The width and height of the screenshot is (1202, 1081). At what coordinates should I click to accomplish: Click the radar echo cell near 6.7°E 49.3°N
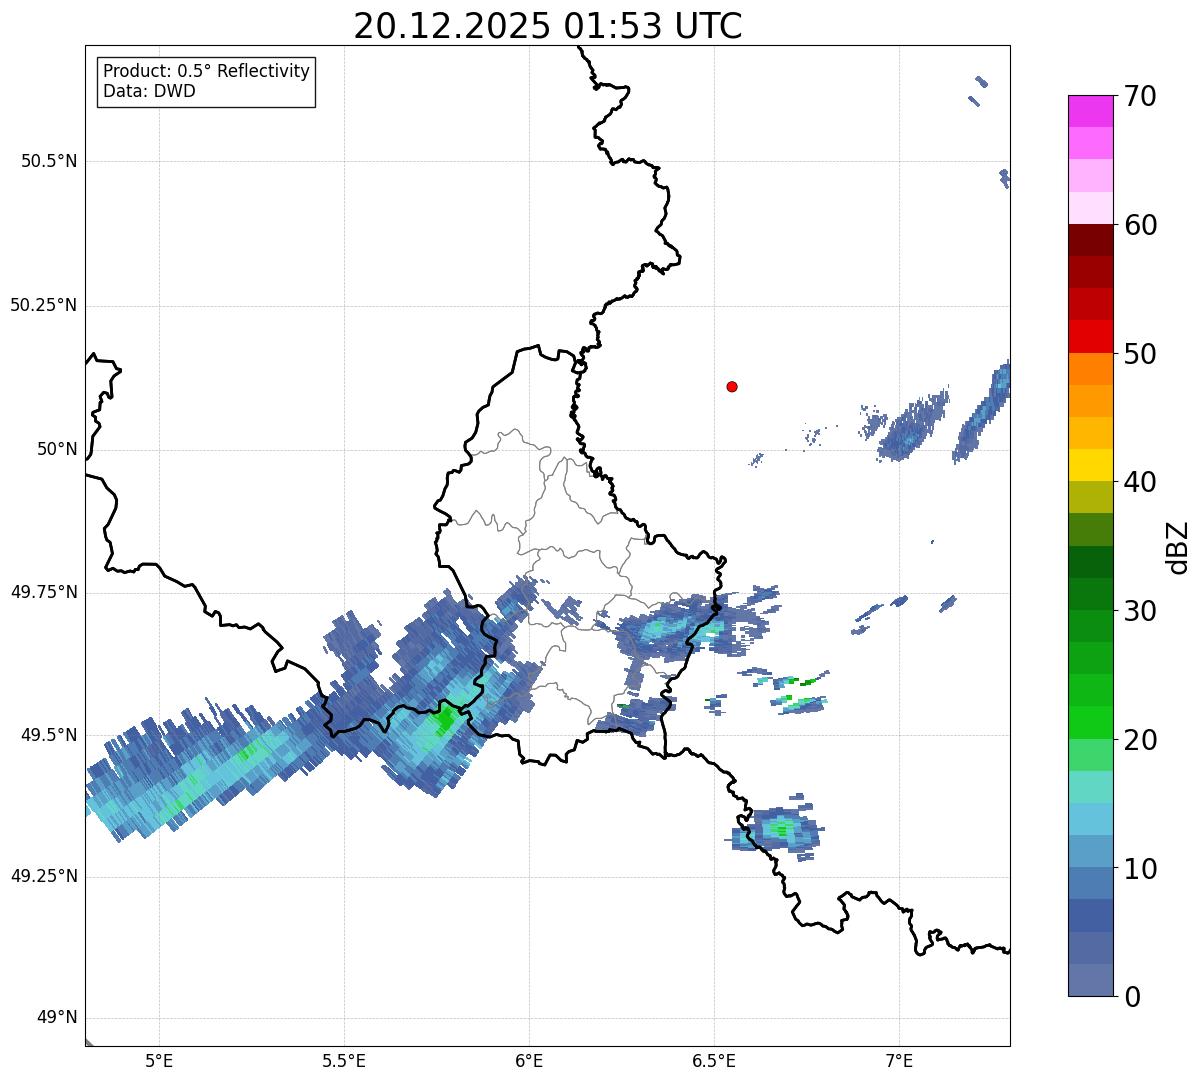tap(777, 829)
